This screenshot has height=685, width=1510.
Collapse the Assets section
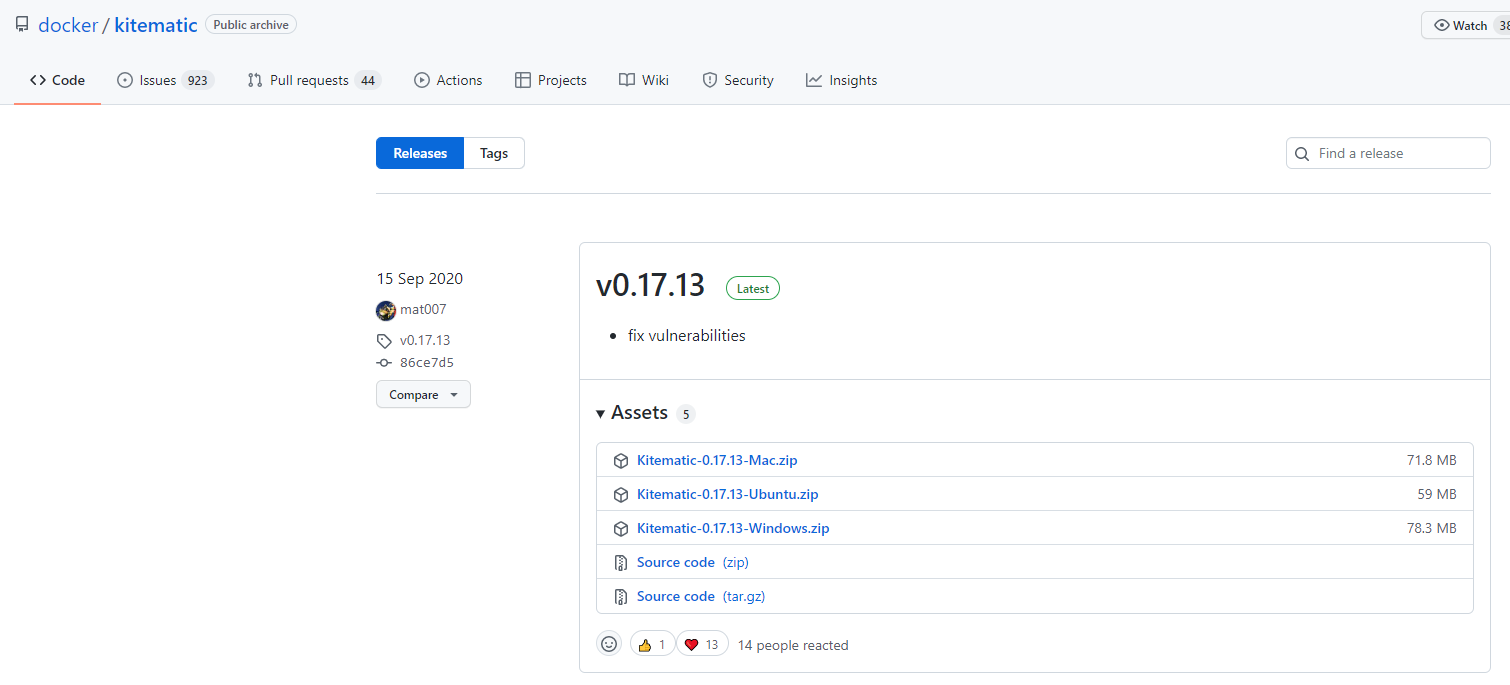632,412
